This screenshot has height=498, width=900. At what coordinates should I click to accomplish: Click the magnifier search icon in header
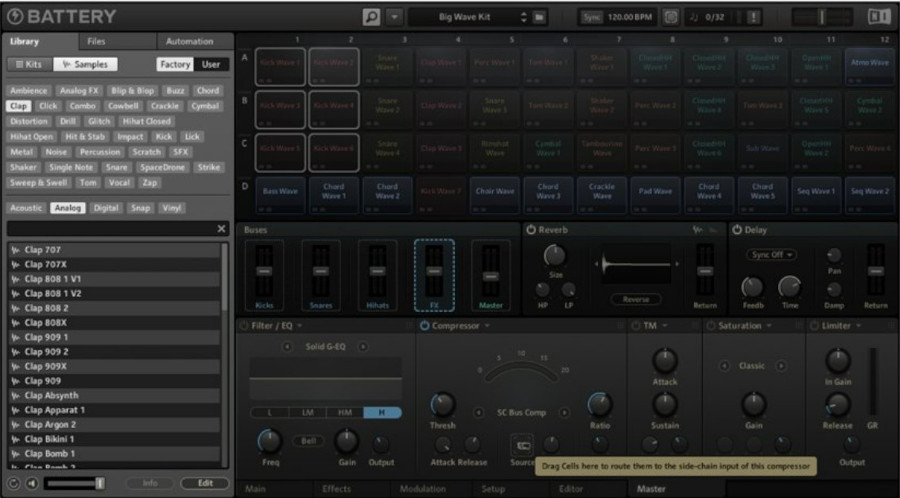[x=372, y=17]
